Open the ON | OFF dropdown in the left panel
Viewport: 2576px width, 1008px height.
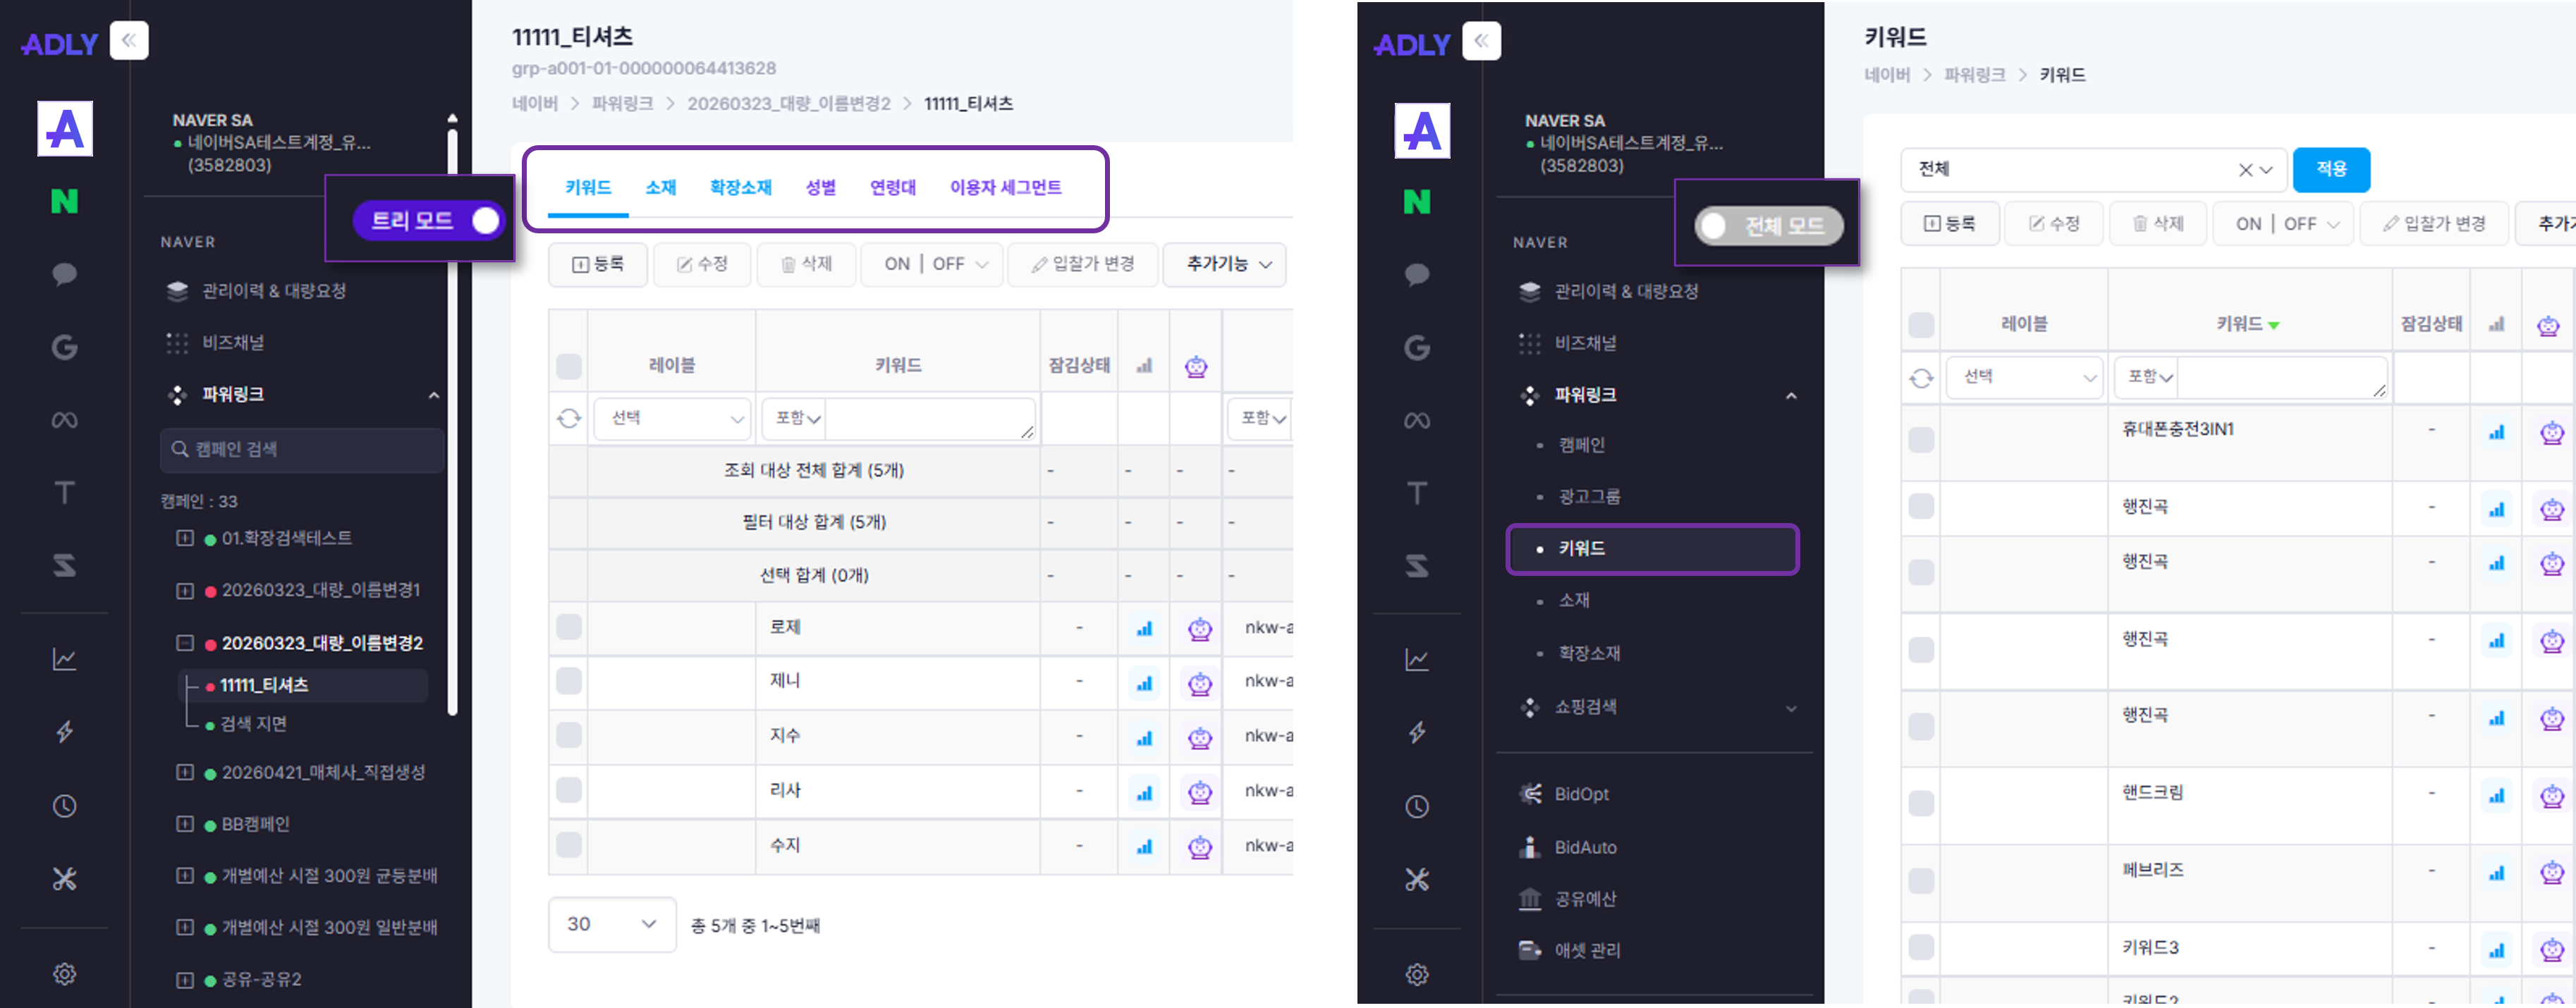tap(933, 264)
